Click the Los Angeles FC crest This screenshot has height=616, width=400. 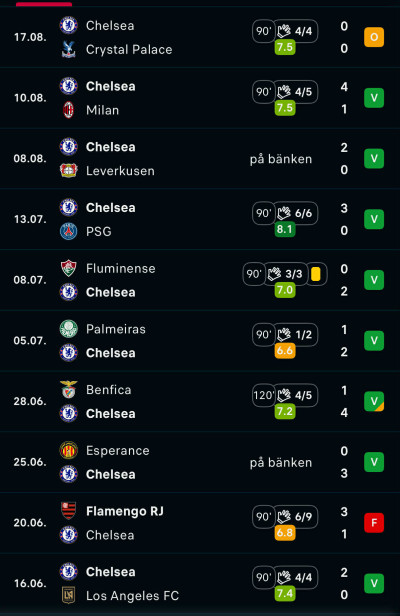point(68,596)
